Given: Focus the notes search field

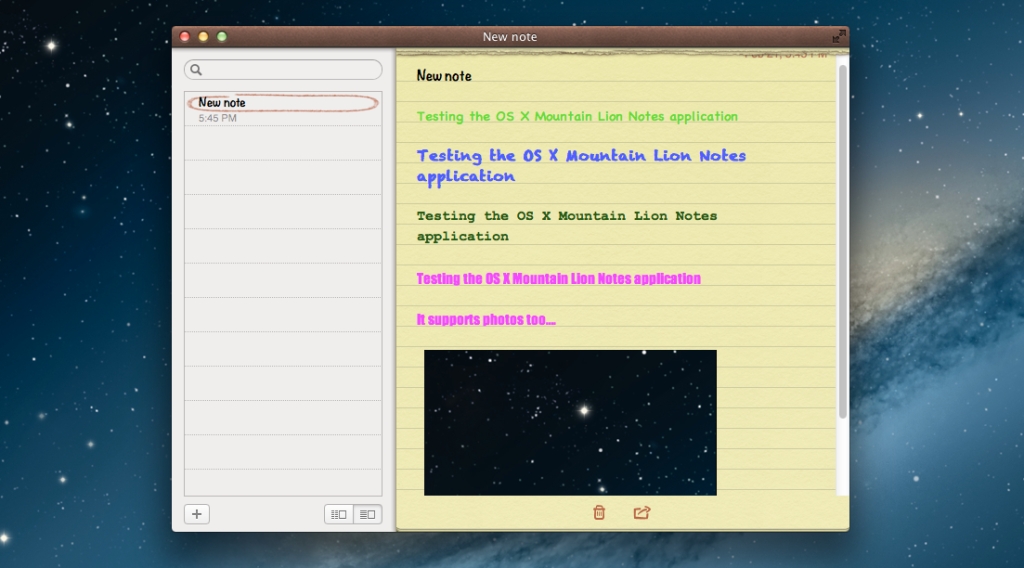Looking at the screenshot, I should (283, 70).
